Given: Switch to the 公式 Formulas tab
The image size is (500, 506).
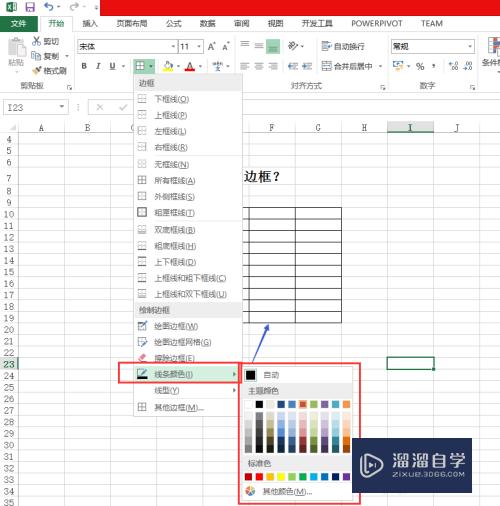Looking at the screenshot, I should [x=174, y=23].
